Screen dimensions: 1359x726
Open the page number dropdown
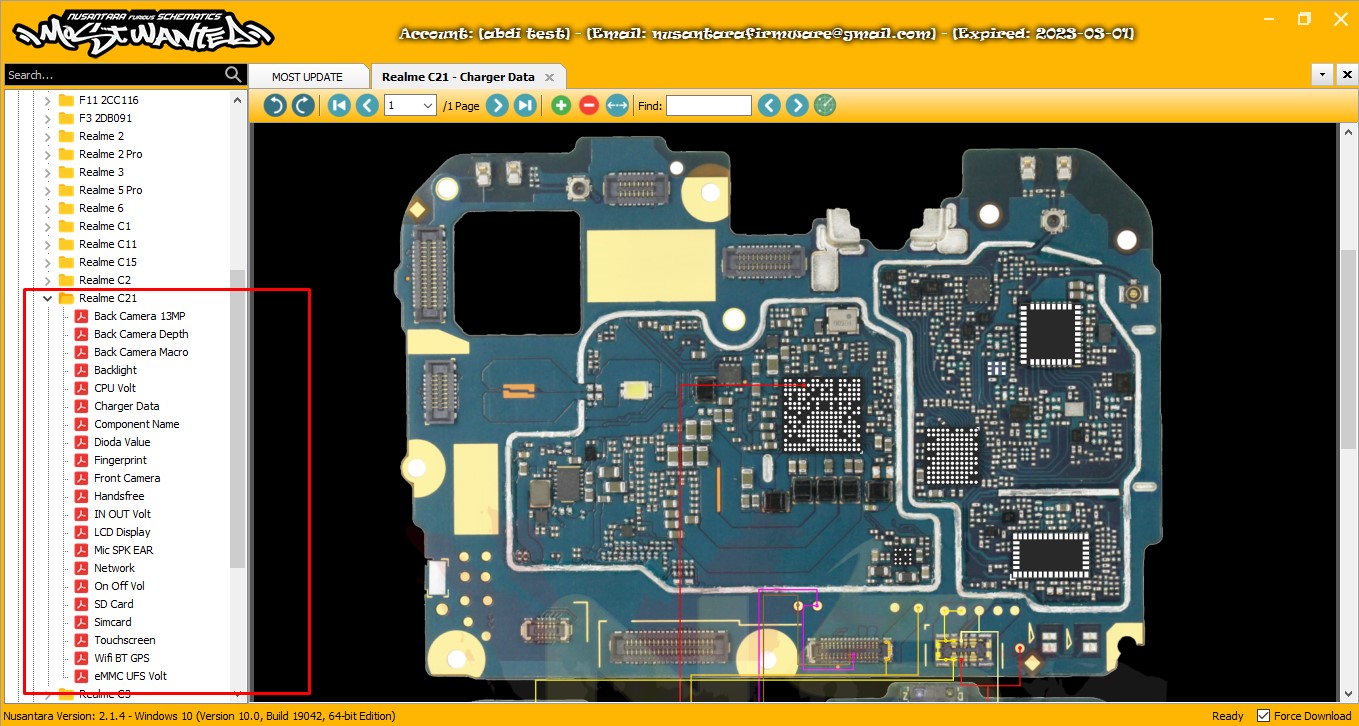click(429, 105)
